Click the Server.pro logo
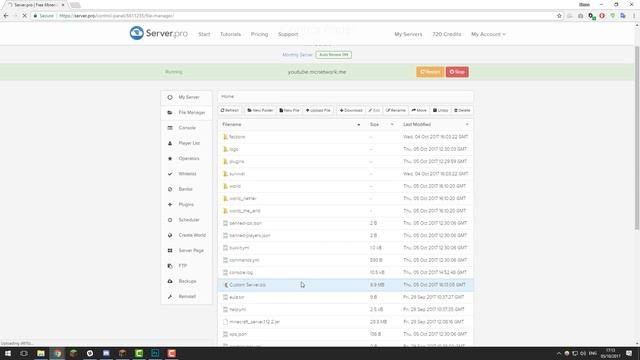Screen dimensions: 640x360 click(x=158, y=33)
